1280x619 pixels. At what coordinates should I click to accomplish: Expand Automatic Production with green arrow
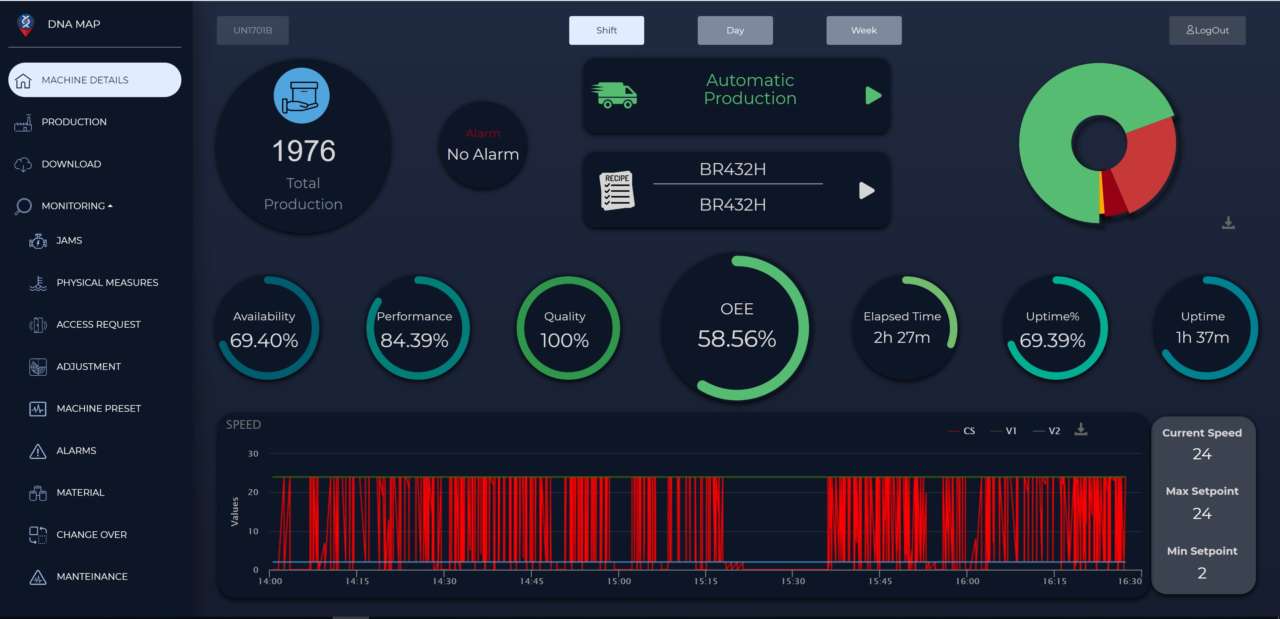coord(873,95)
